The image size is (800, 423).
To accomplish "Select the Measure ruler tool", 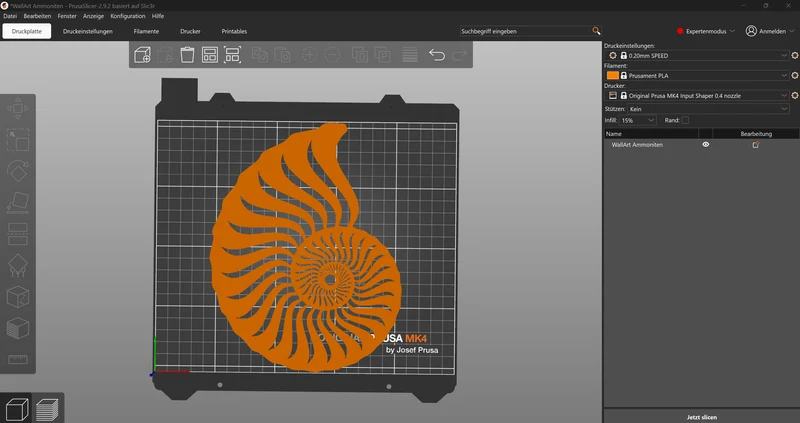I will click(18, 359).
